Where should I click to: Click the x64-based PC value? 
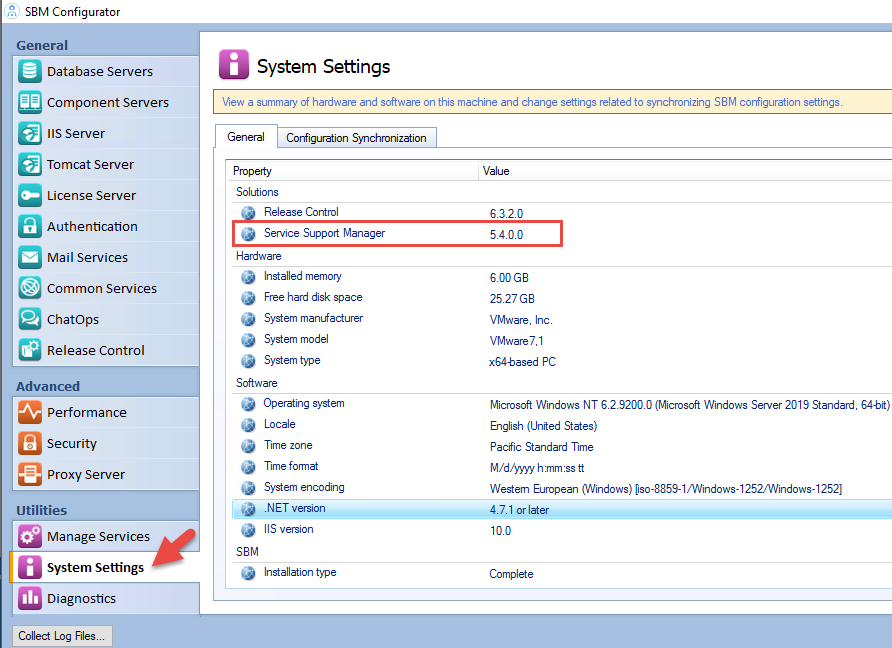point(522,362)
